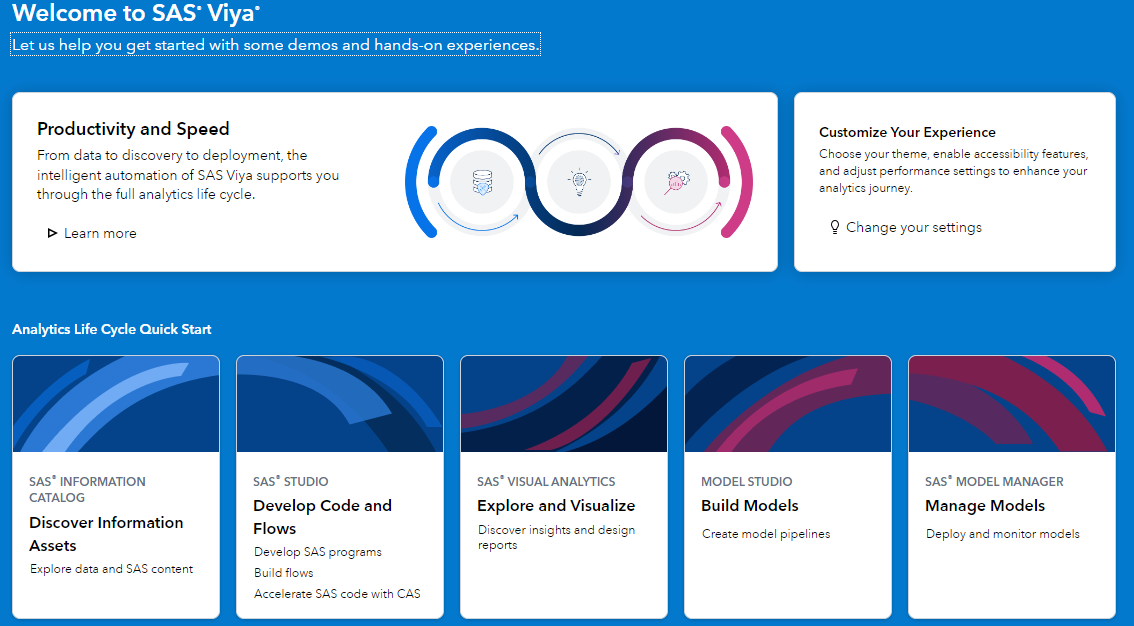Open Develop Code and Flows

(x=322, y=517)
